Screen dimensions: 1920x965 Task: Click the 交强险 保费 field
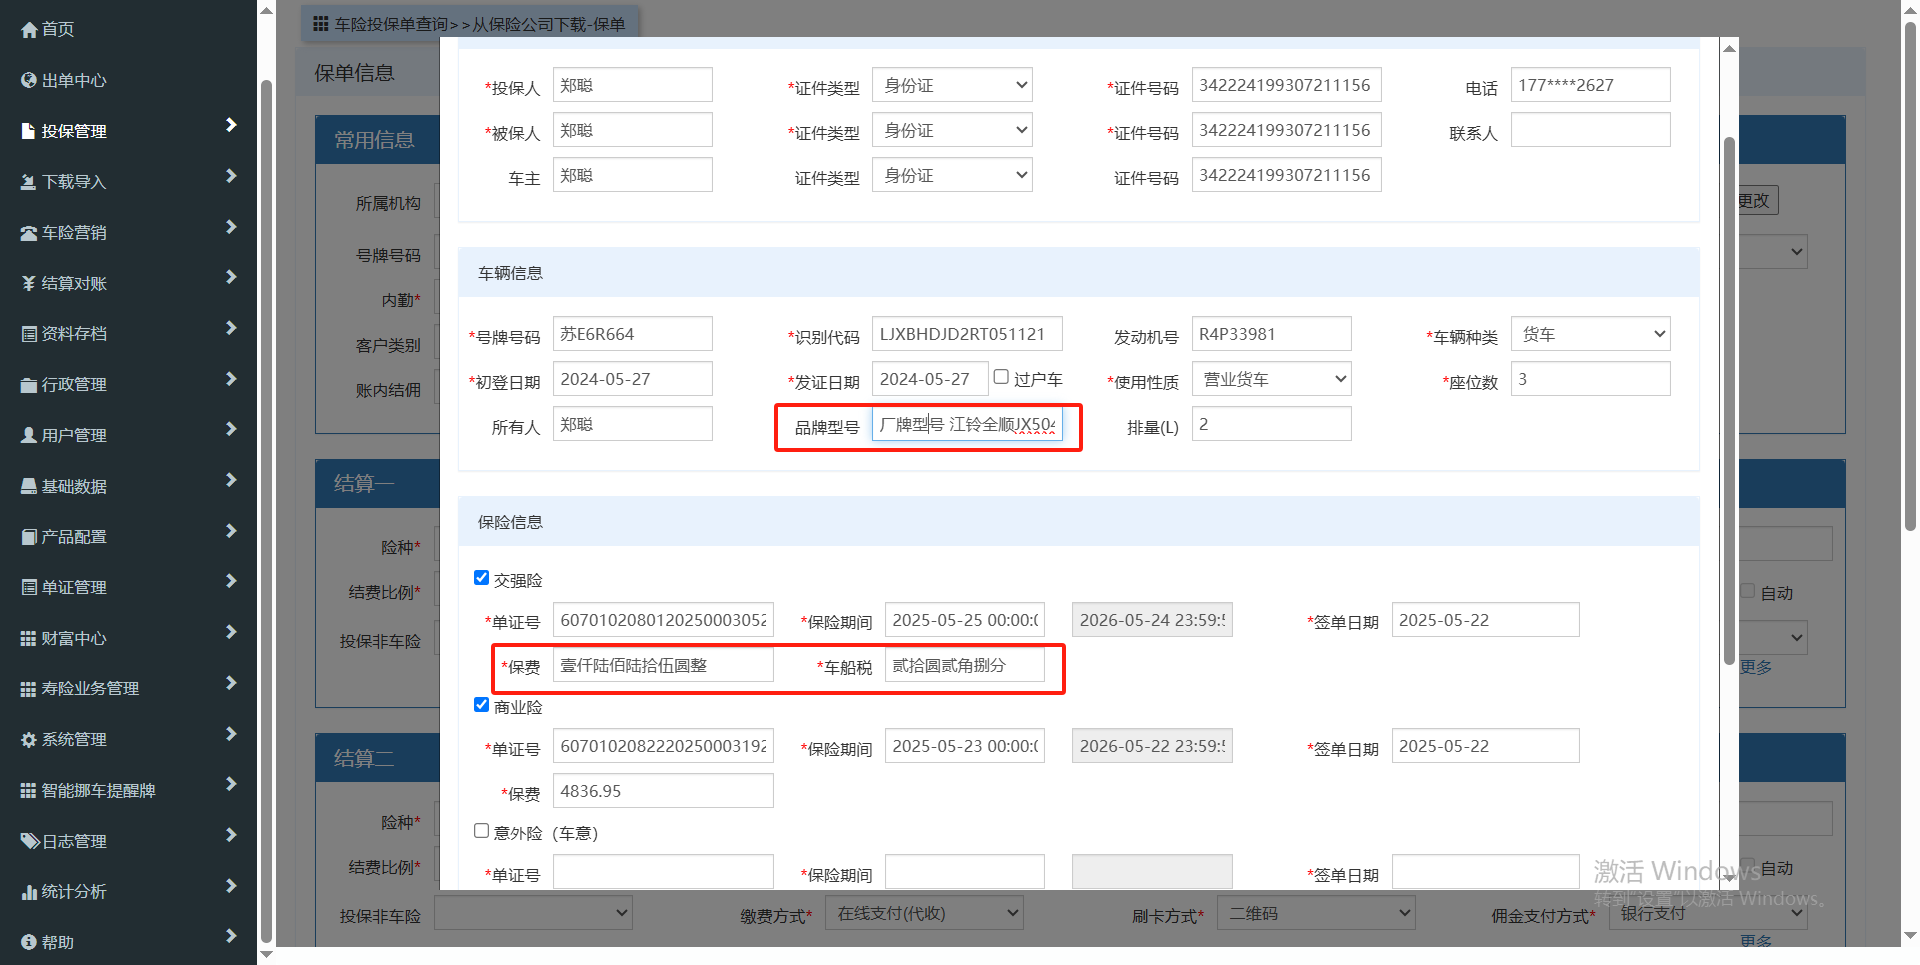pos(663,665)
